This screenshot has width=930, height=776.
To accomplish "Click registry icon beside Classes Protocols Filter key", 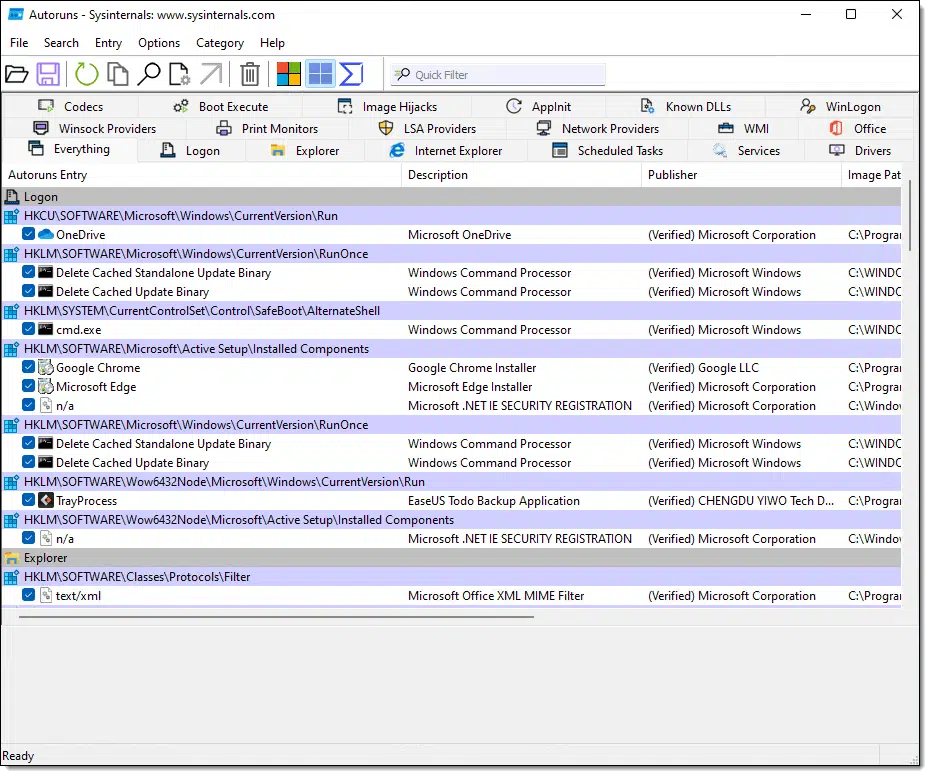I will [11, 576].
